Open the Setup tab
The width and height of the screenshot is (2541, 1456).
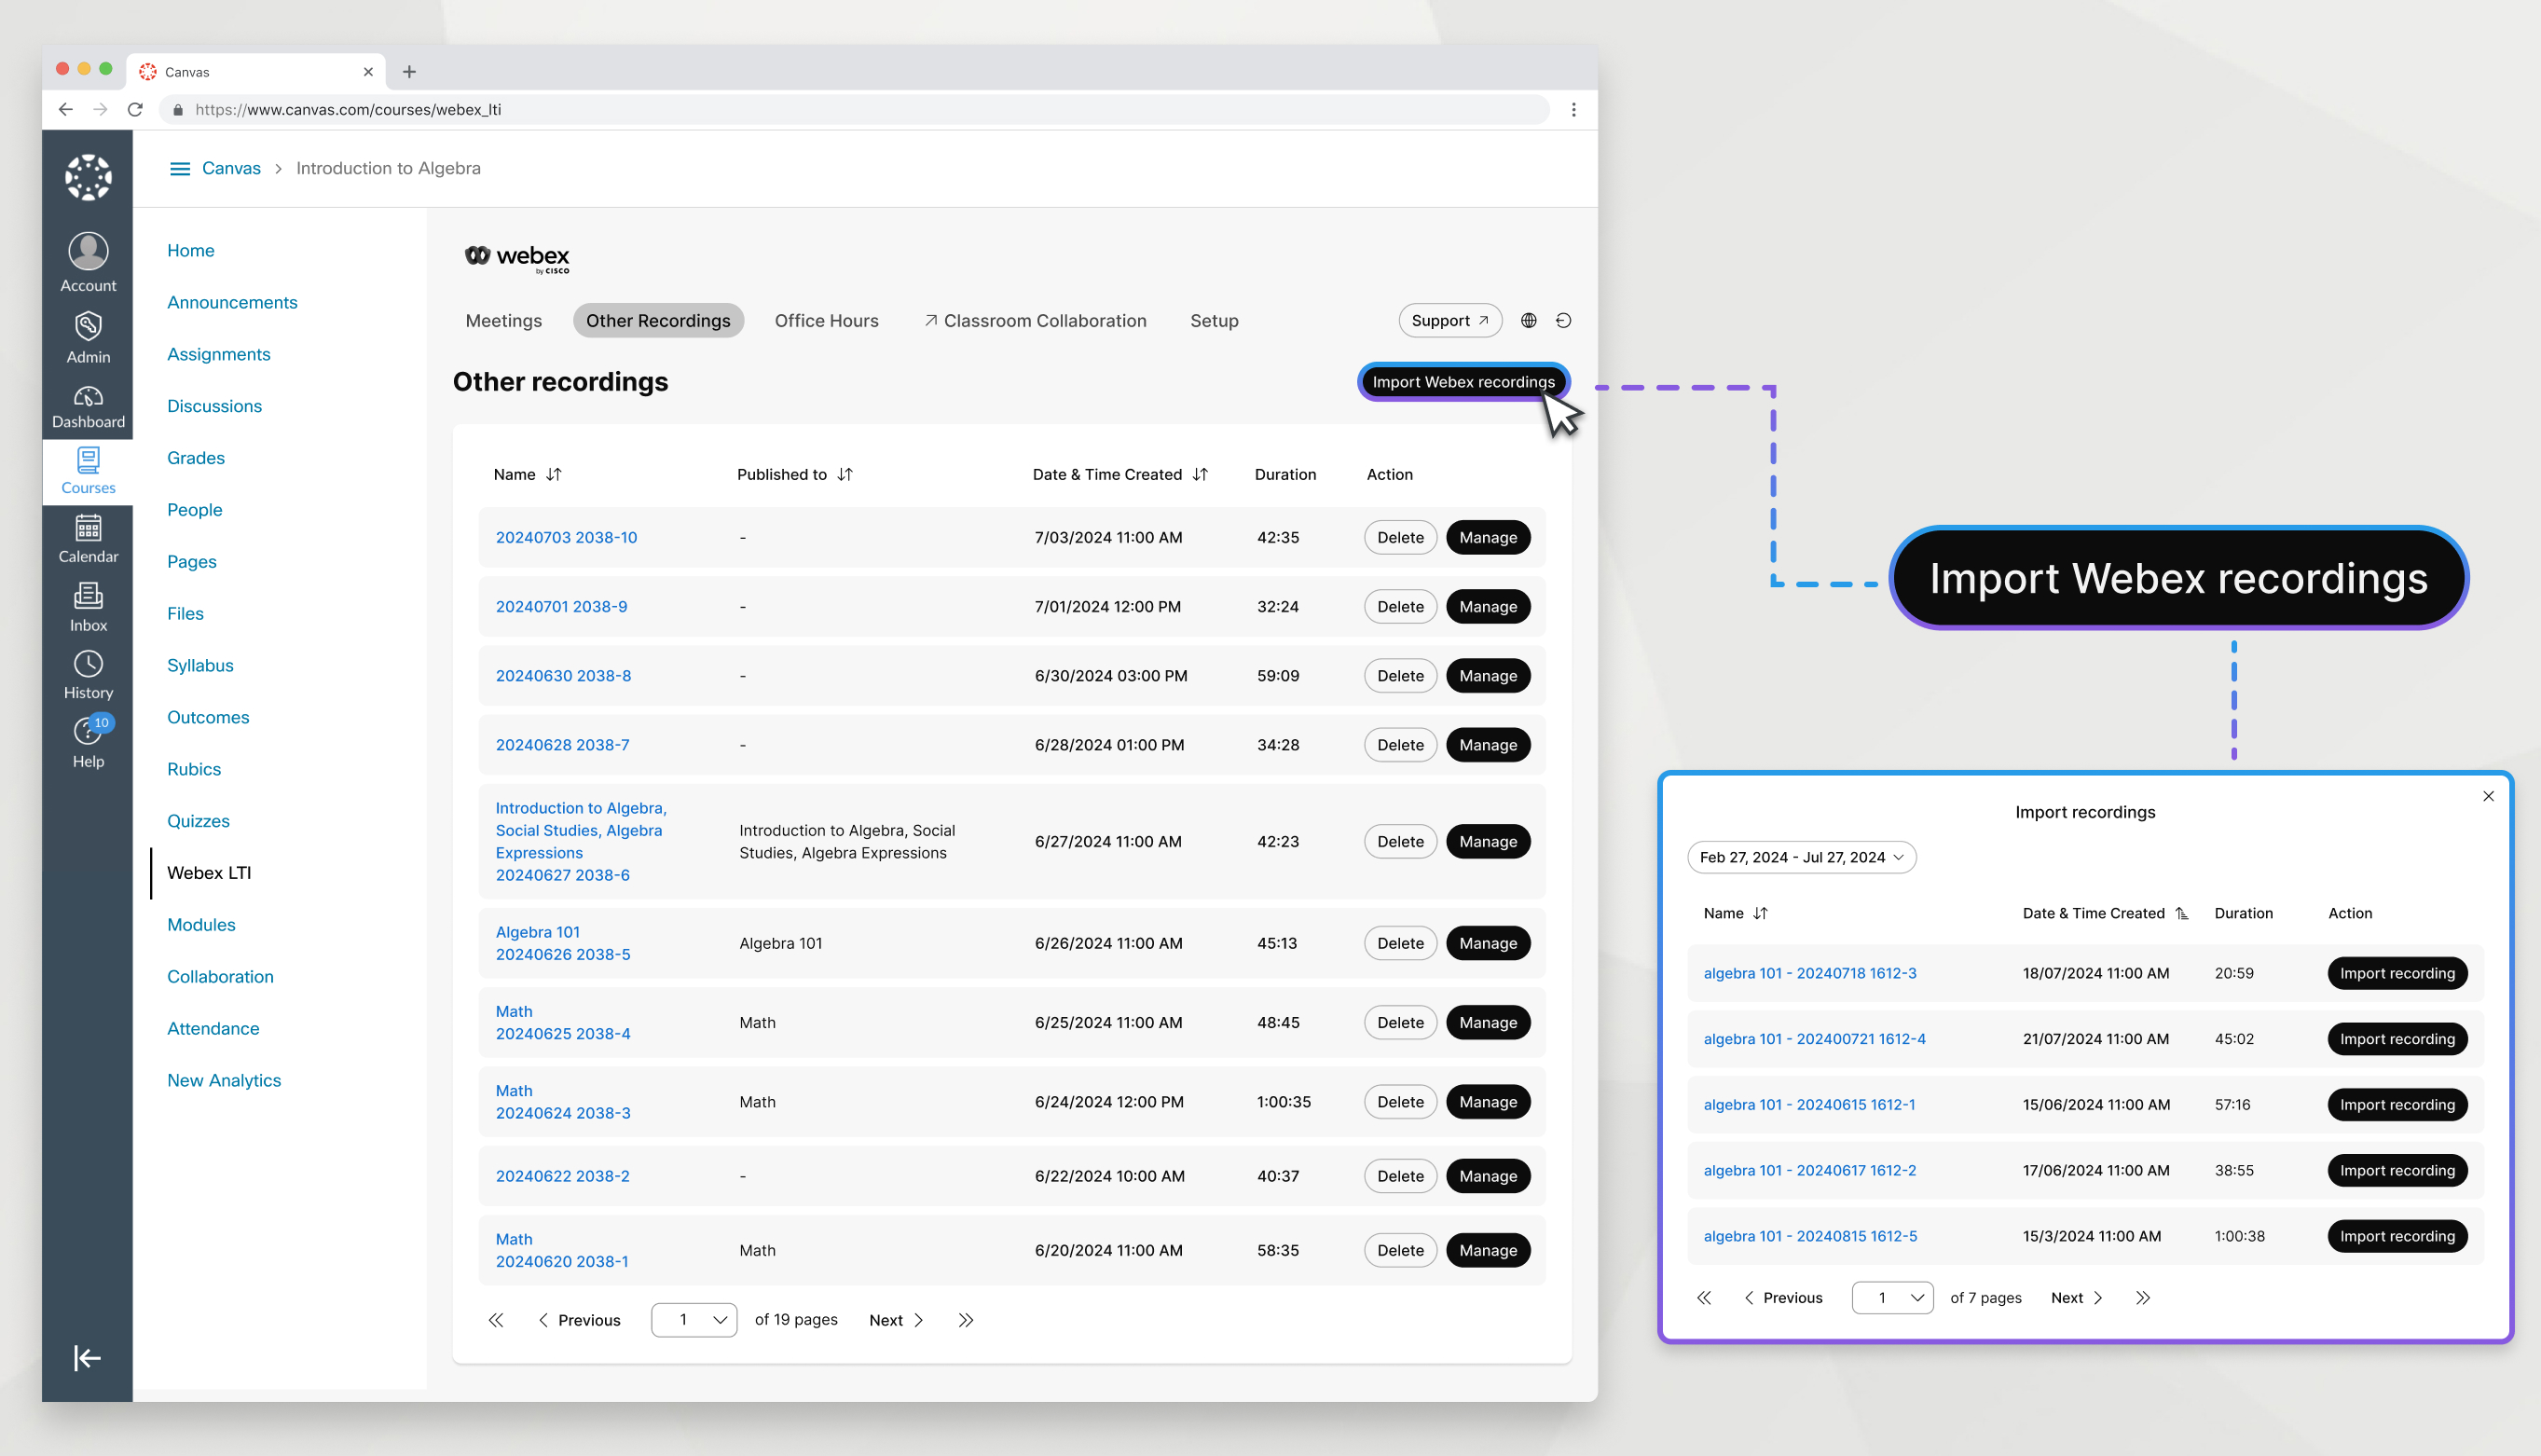[x=1214, y=320]
